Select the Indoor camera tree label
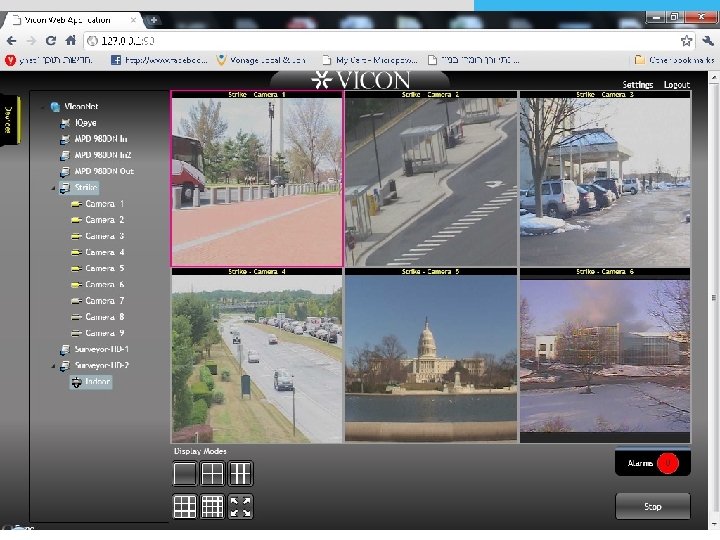Screen dimensions: 720x540 97,382
